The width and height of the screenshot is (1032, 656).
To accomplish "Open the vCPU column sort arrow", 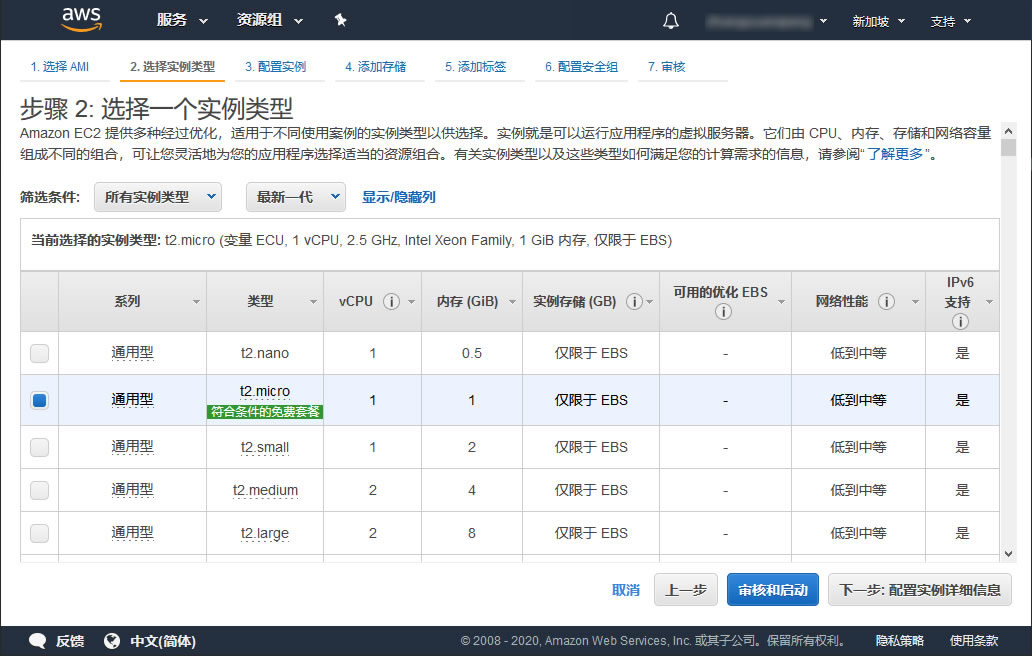I will pos(411,302).
